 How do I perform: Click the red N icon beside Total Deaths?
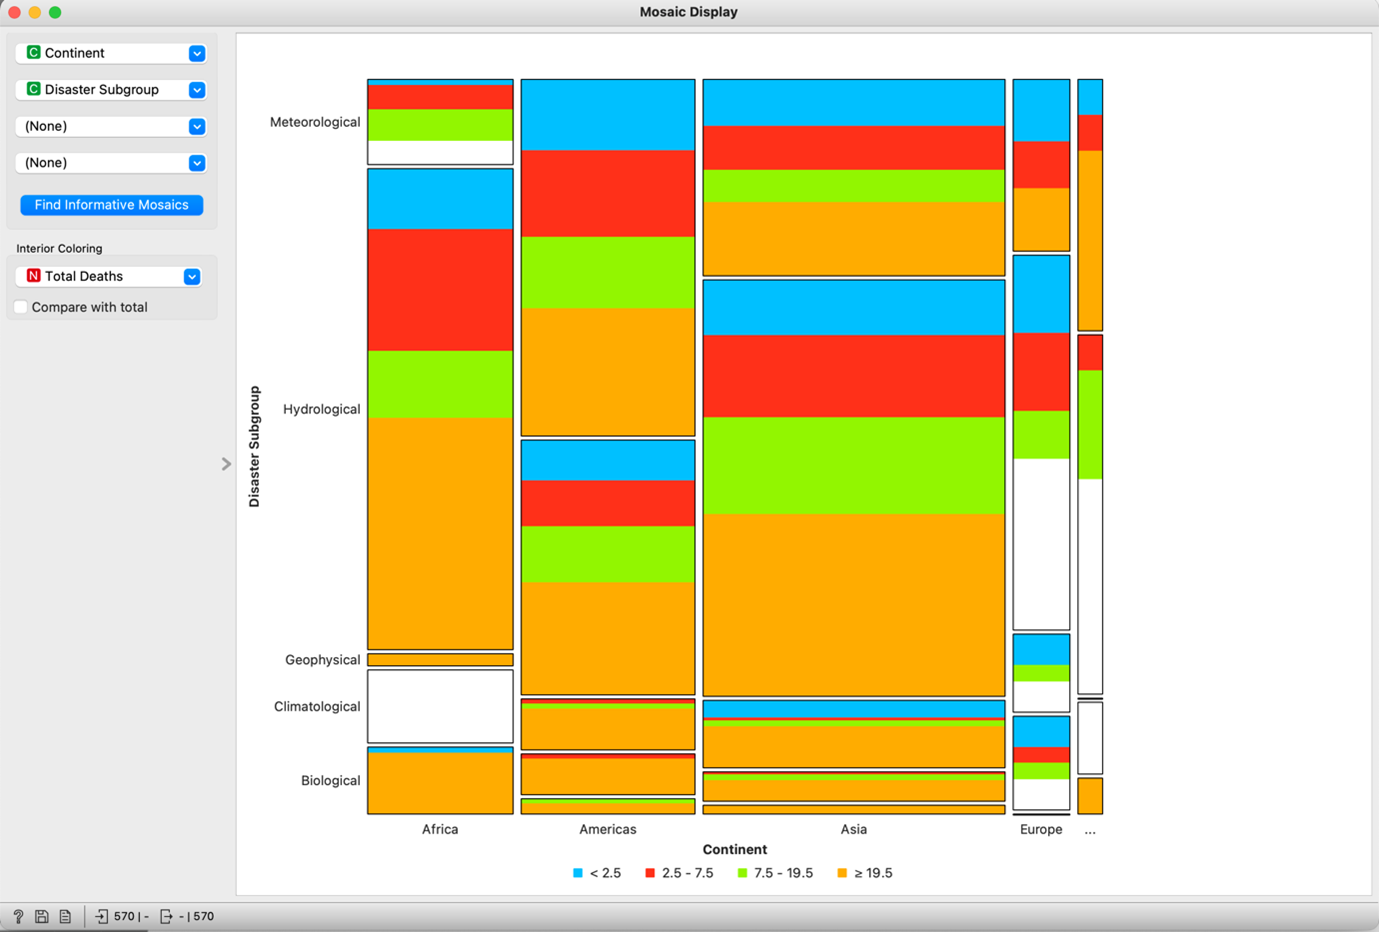point(33,276)
